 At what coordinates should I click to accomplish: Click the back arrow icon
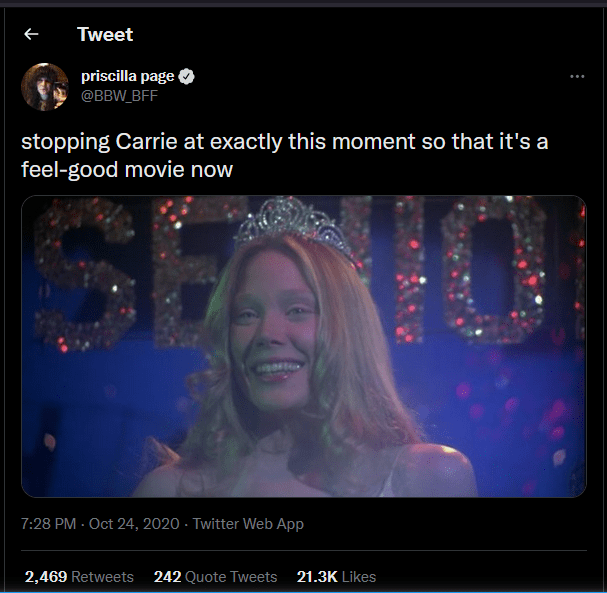pos(31,34)
